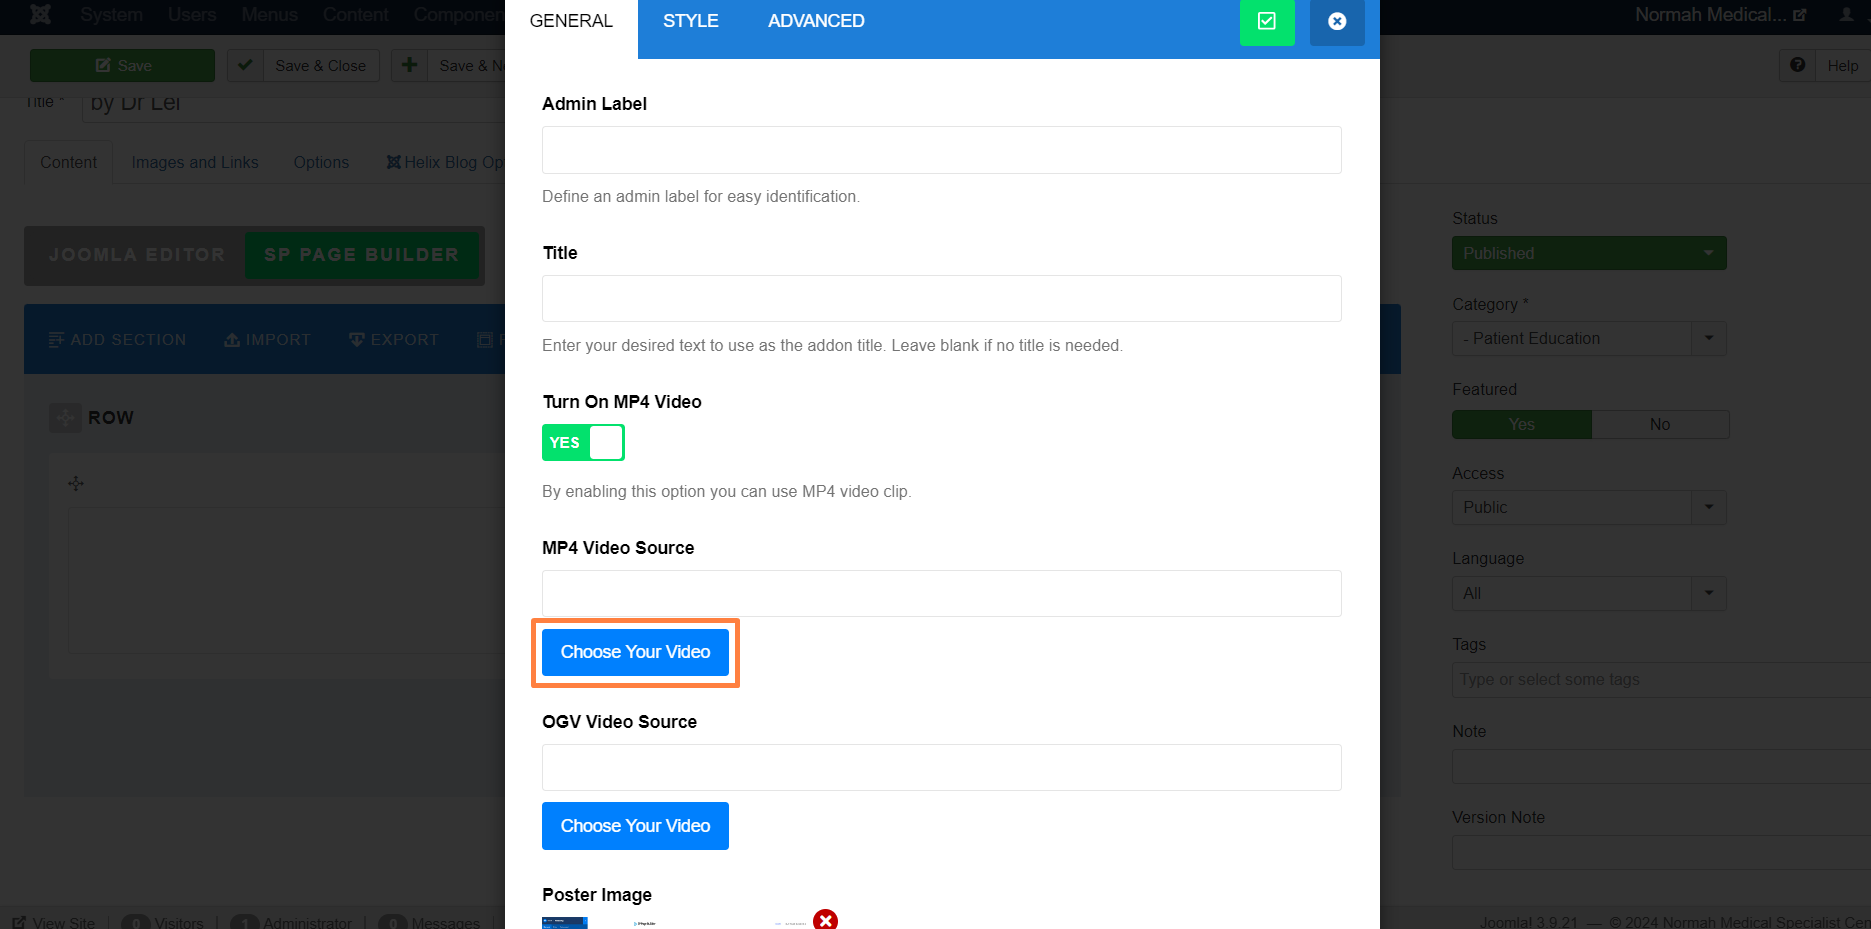This screenshot has height=929, width=1871.
Task: Click EXPORT in page builder toolbar
Action: pos(394,340)
